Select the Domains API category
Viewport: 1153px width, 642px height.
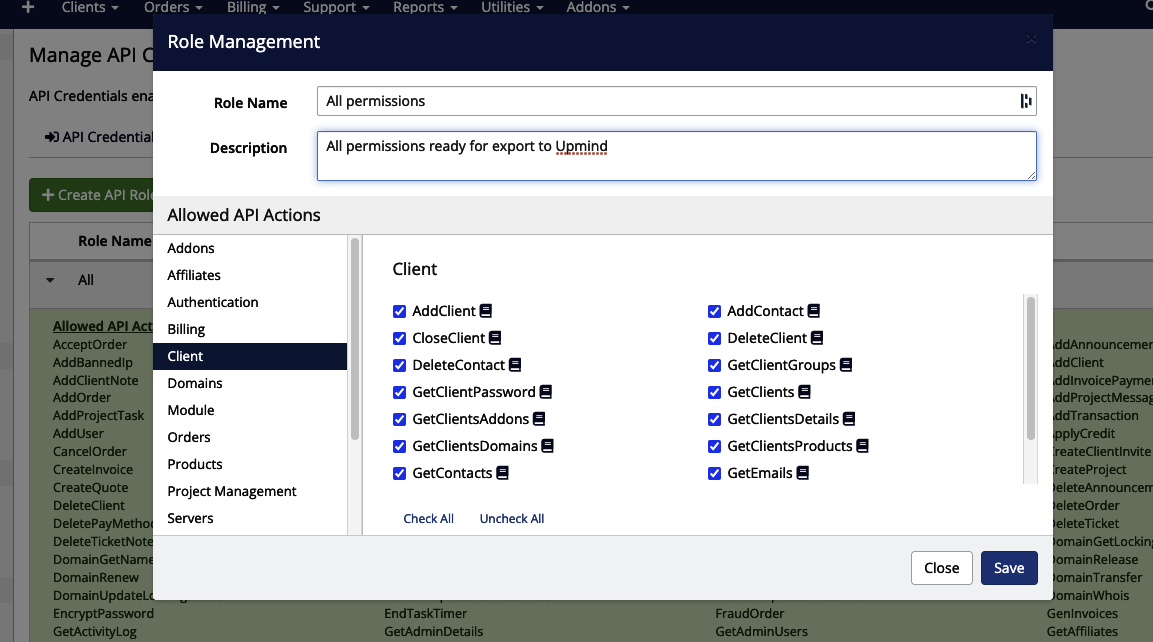click(x=250, y=383)
